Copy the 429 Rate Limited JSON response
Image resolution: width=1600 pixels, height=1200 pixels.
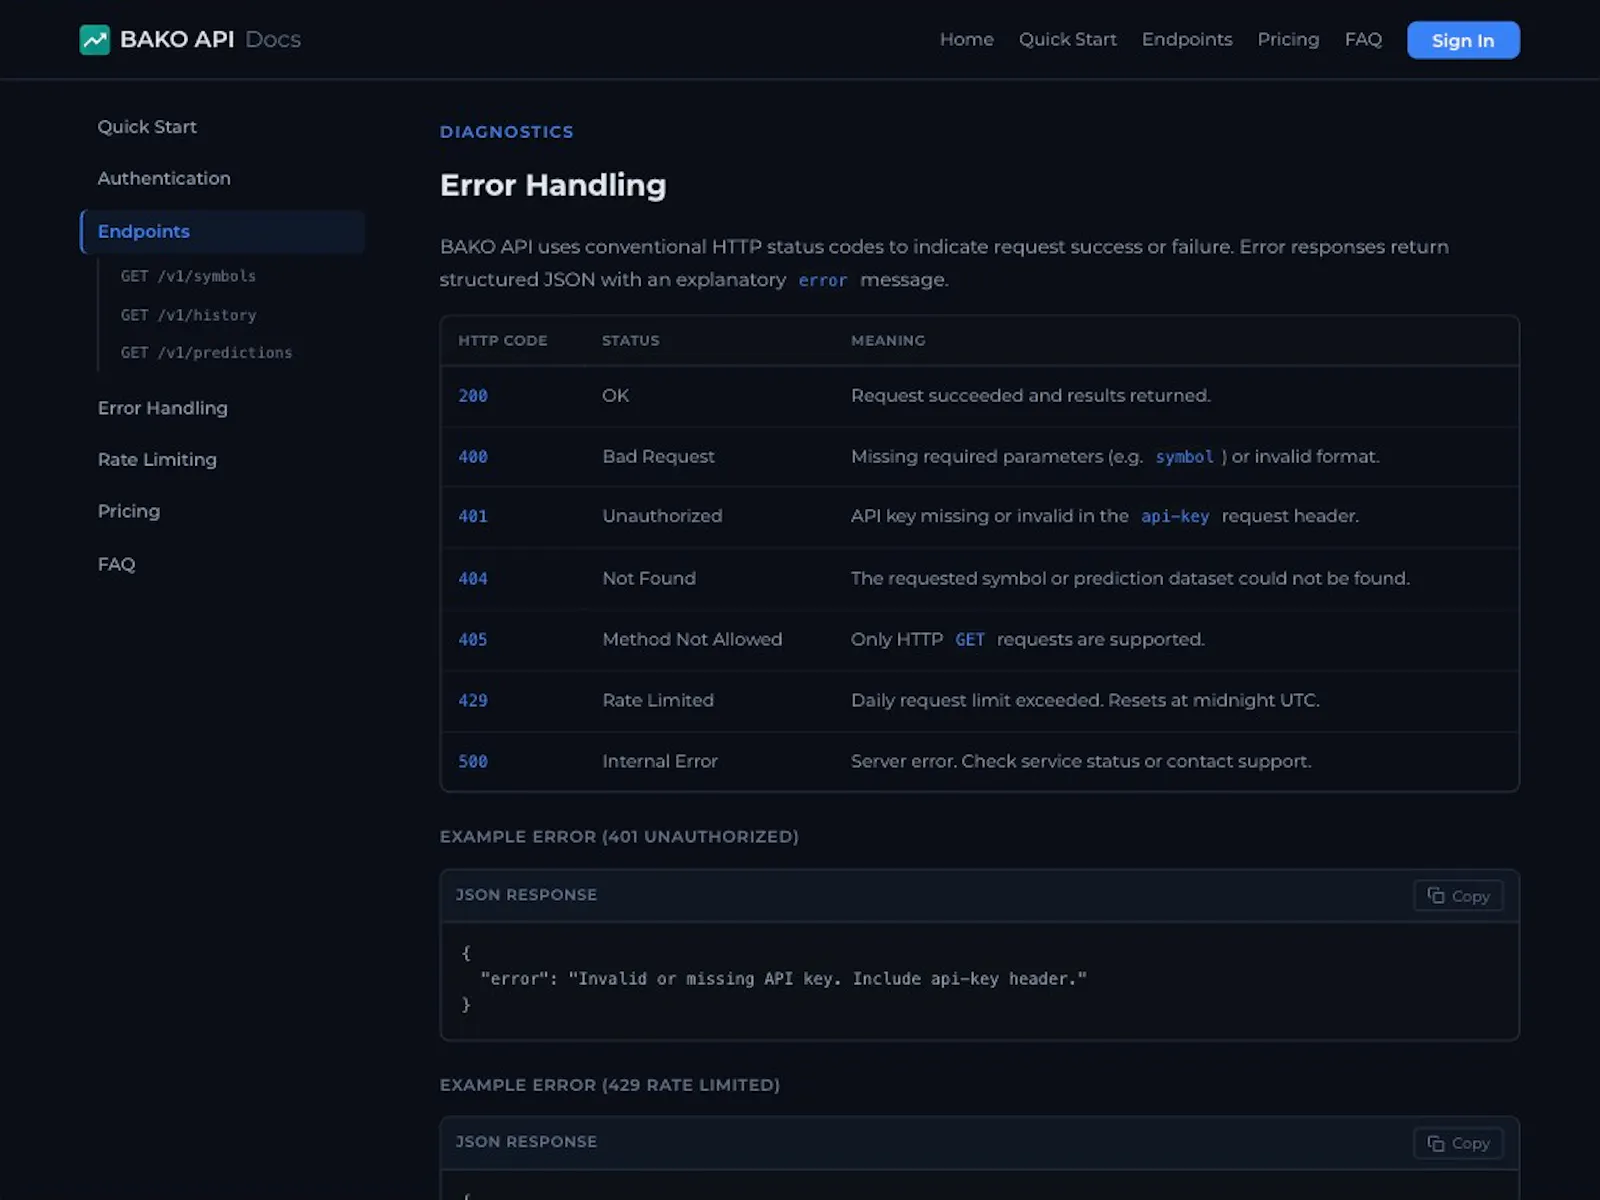(1458, 1143)
